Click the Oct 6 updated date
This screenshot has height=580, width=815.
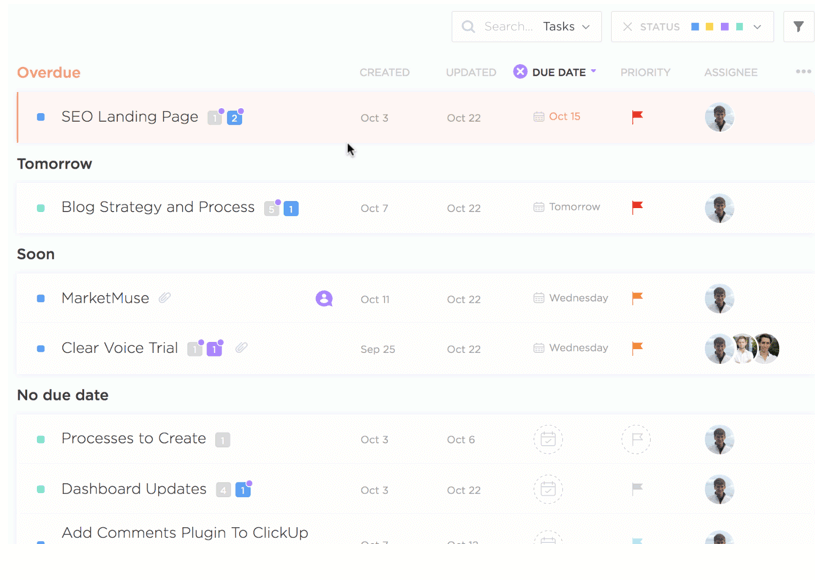[461, 440]
